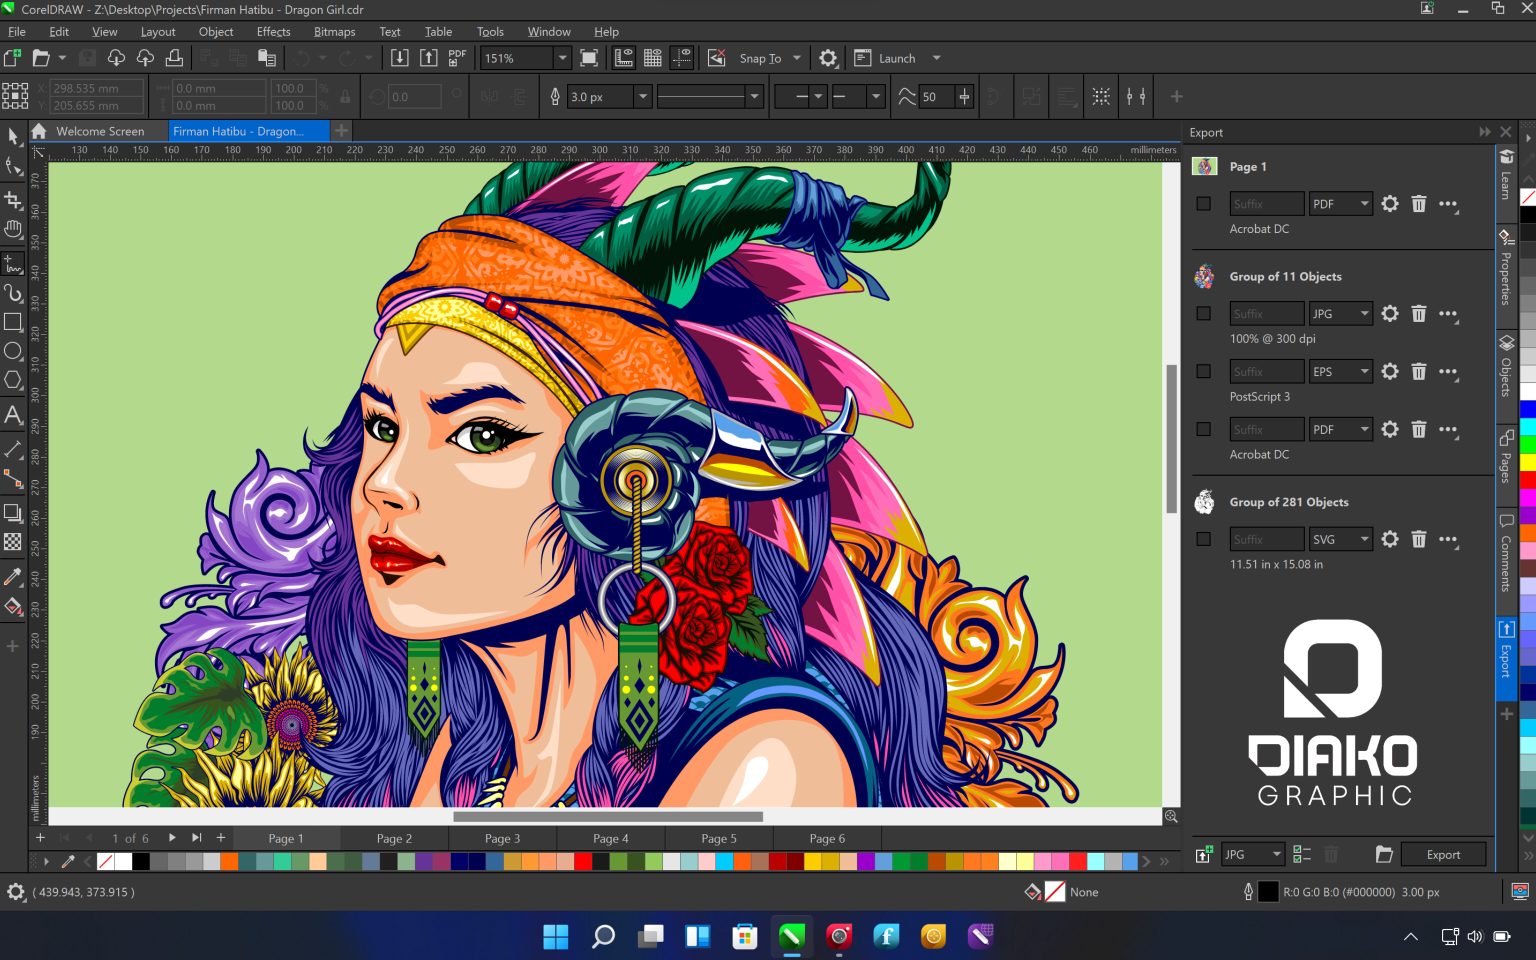The height and width of the screenshot is (960, 1536).
Task: Open the outline width dropdown
Action: click(x=643, y=97)
